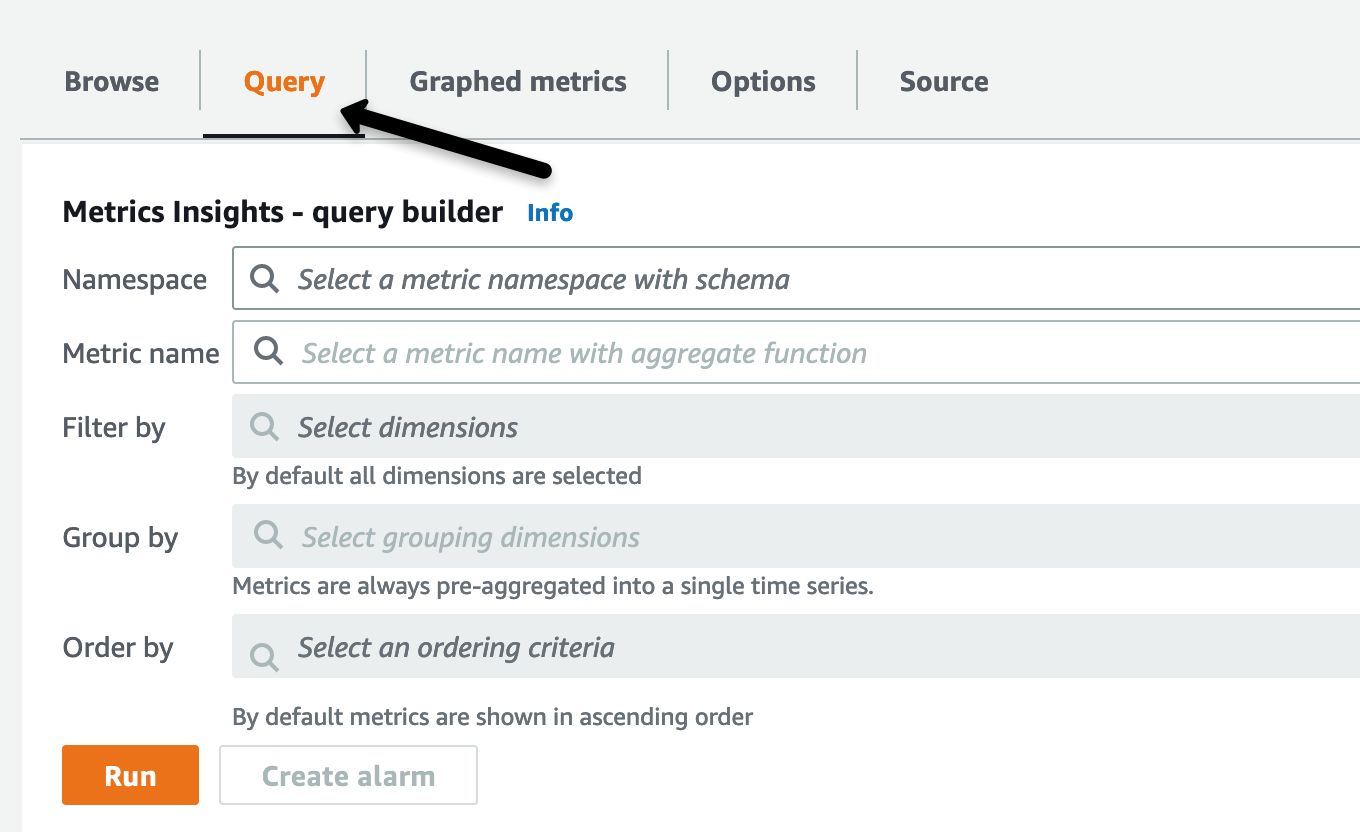The width and height of the screenshot is (1360, 832).
Task: Switch to the Browse tab
Action: click(x=111, y=81)
